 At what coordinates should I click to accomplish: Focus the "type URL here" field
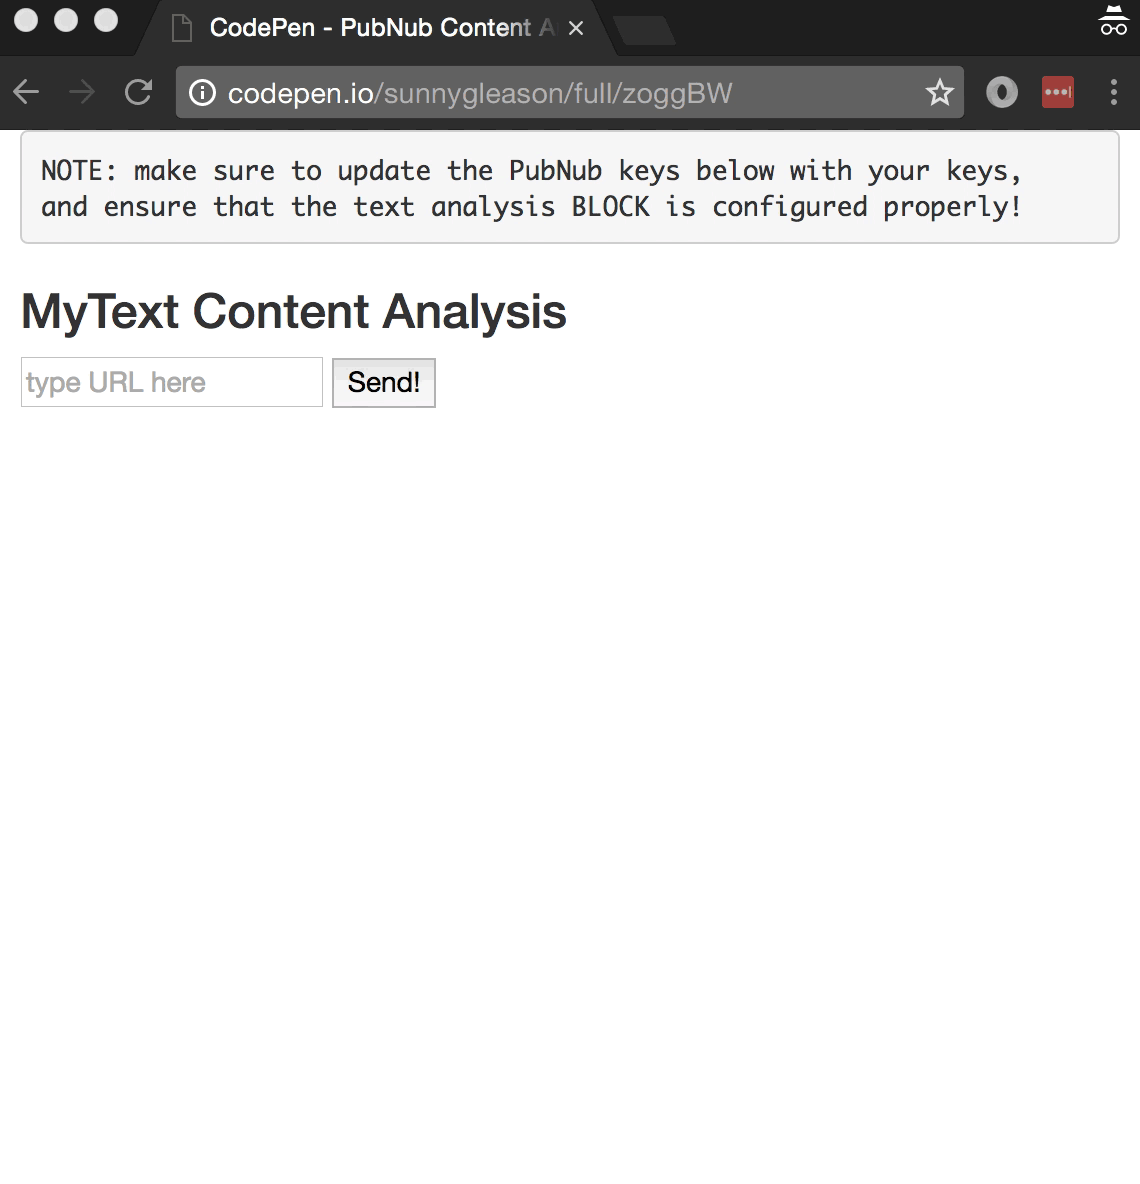click(172, 382)
